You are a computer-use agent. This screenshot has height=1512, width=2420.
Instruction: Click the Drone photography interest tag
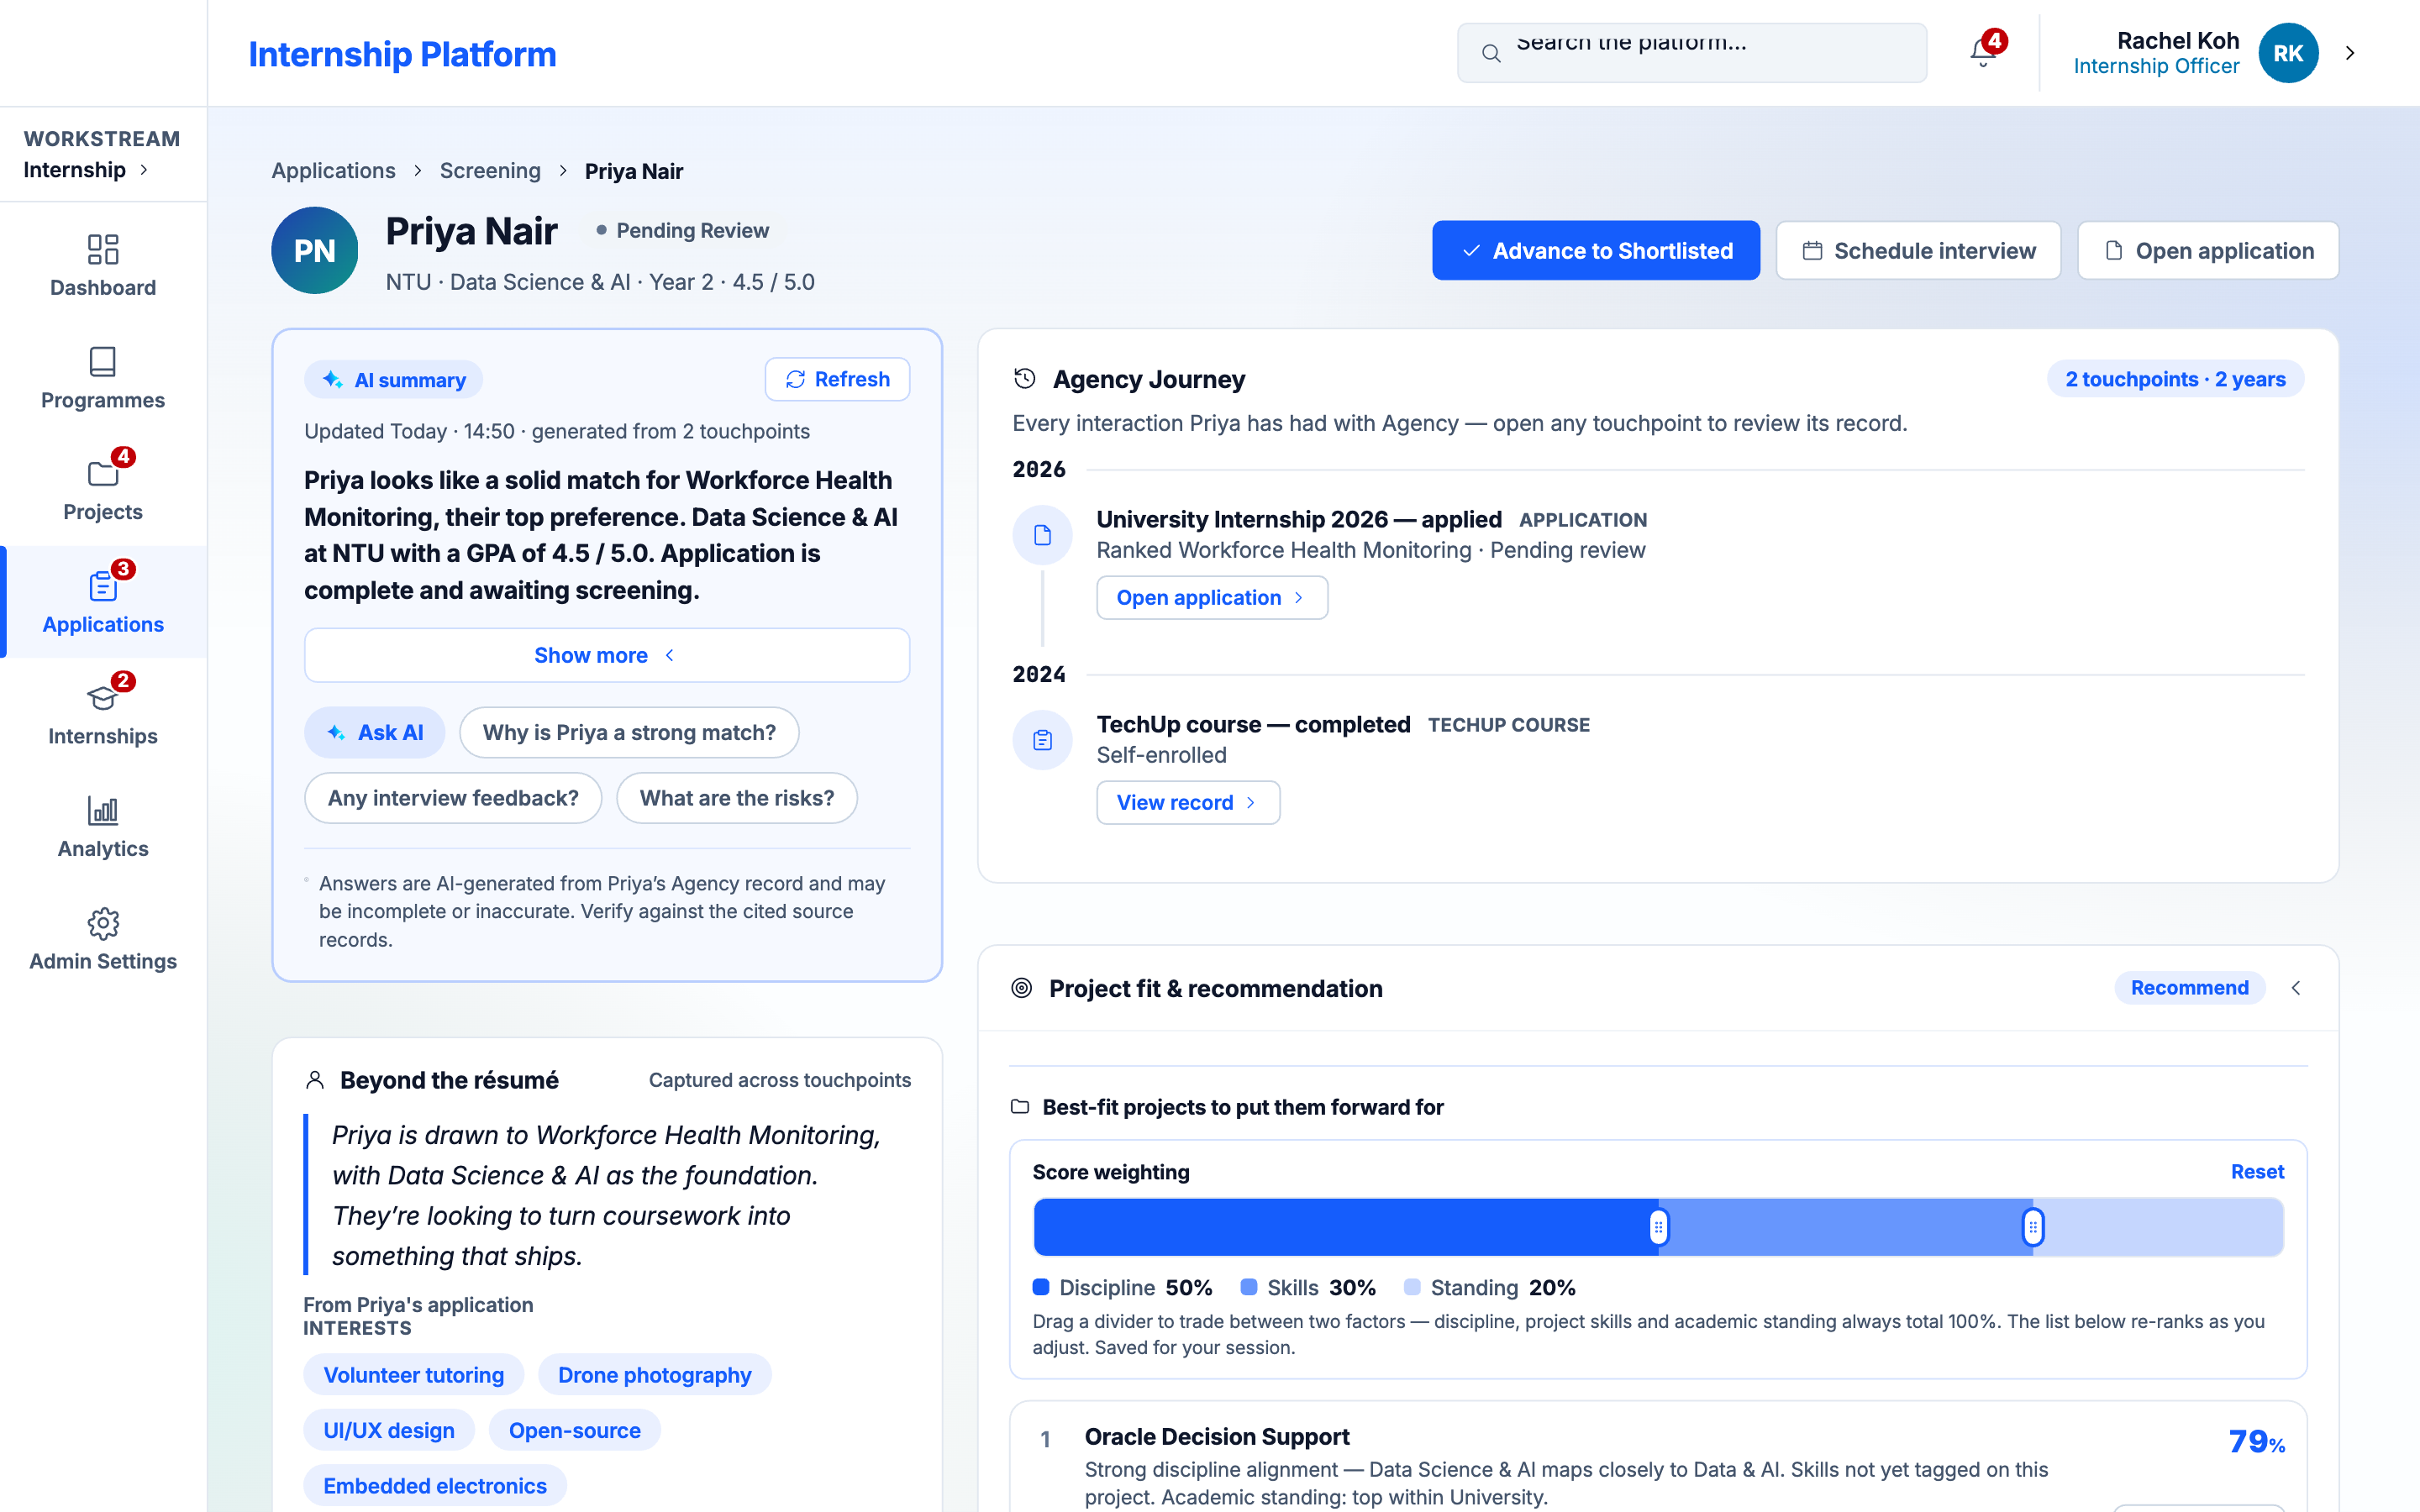click(x=654, y=1375)
